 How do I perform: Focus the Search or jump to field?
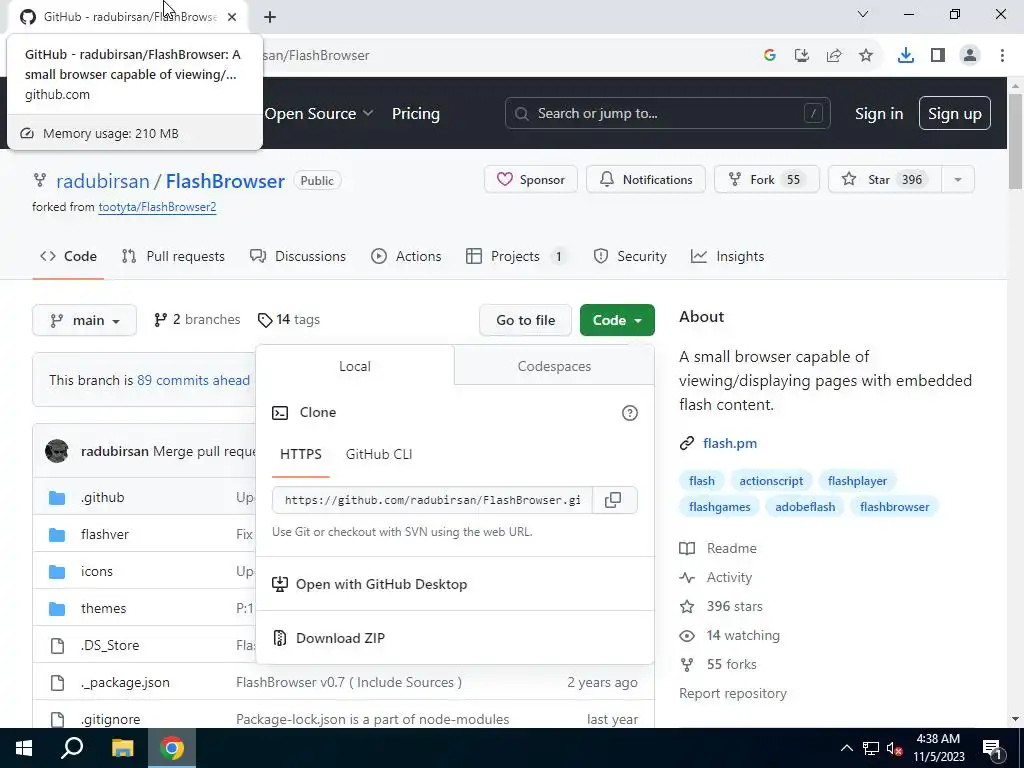click(x=667, y=114)
